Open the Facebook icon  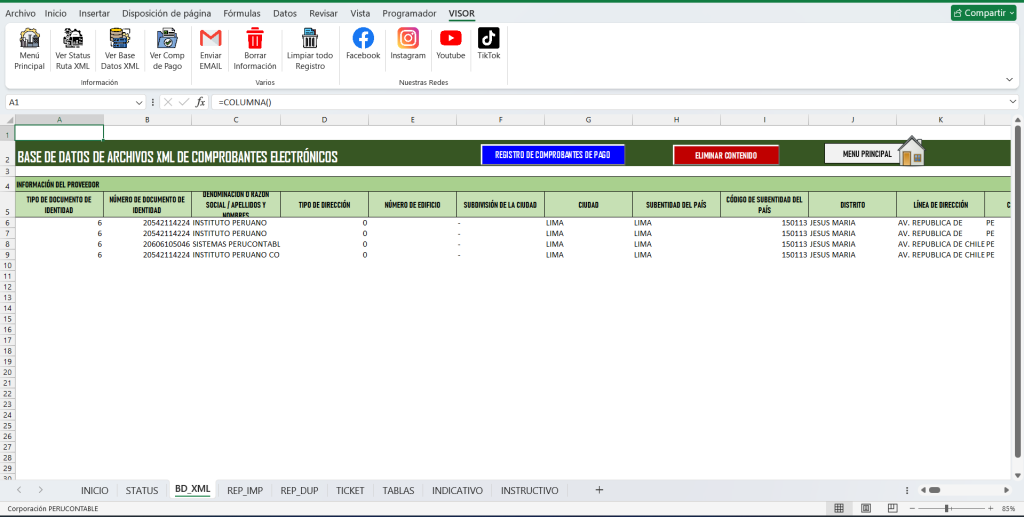click(x=363, y=39)
